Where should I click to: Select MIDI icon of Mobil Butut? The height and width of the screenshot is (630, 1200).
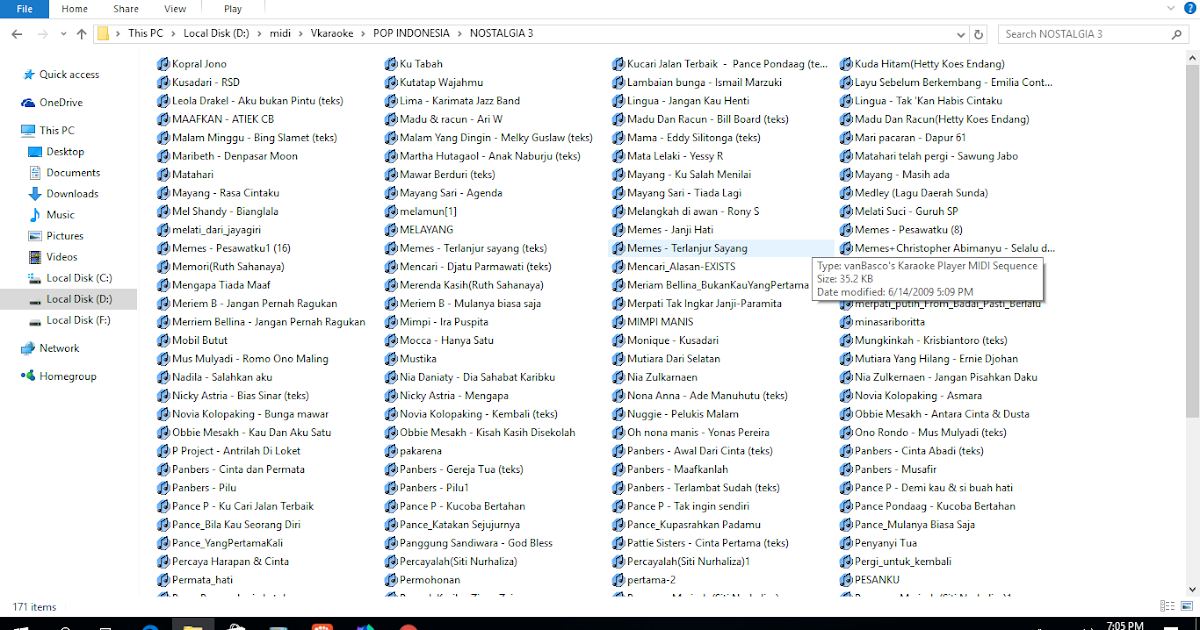tap(164, 340)
